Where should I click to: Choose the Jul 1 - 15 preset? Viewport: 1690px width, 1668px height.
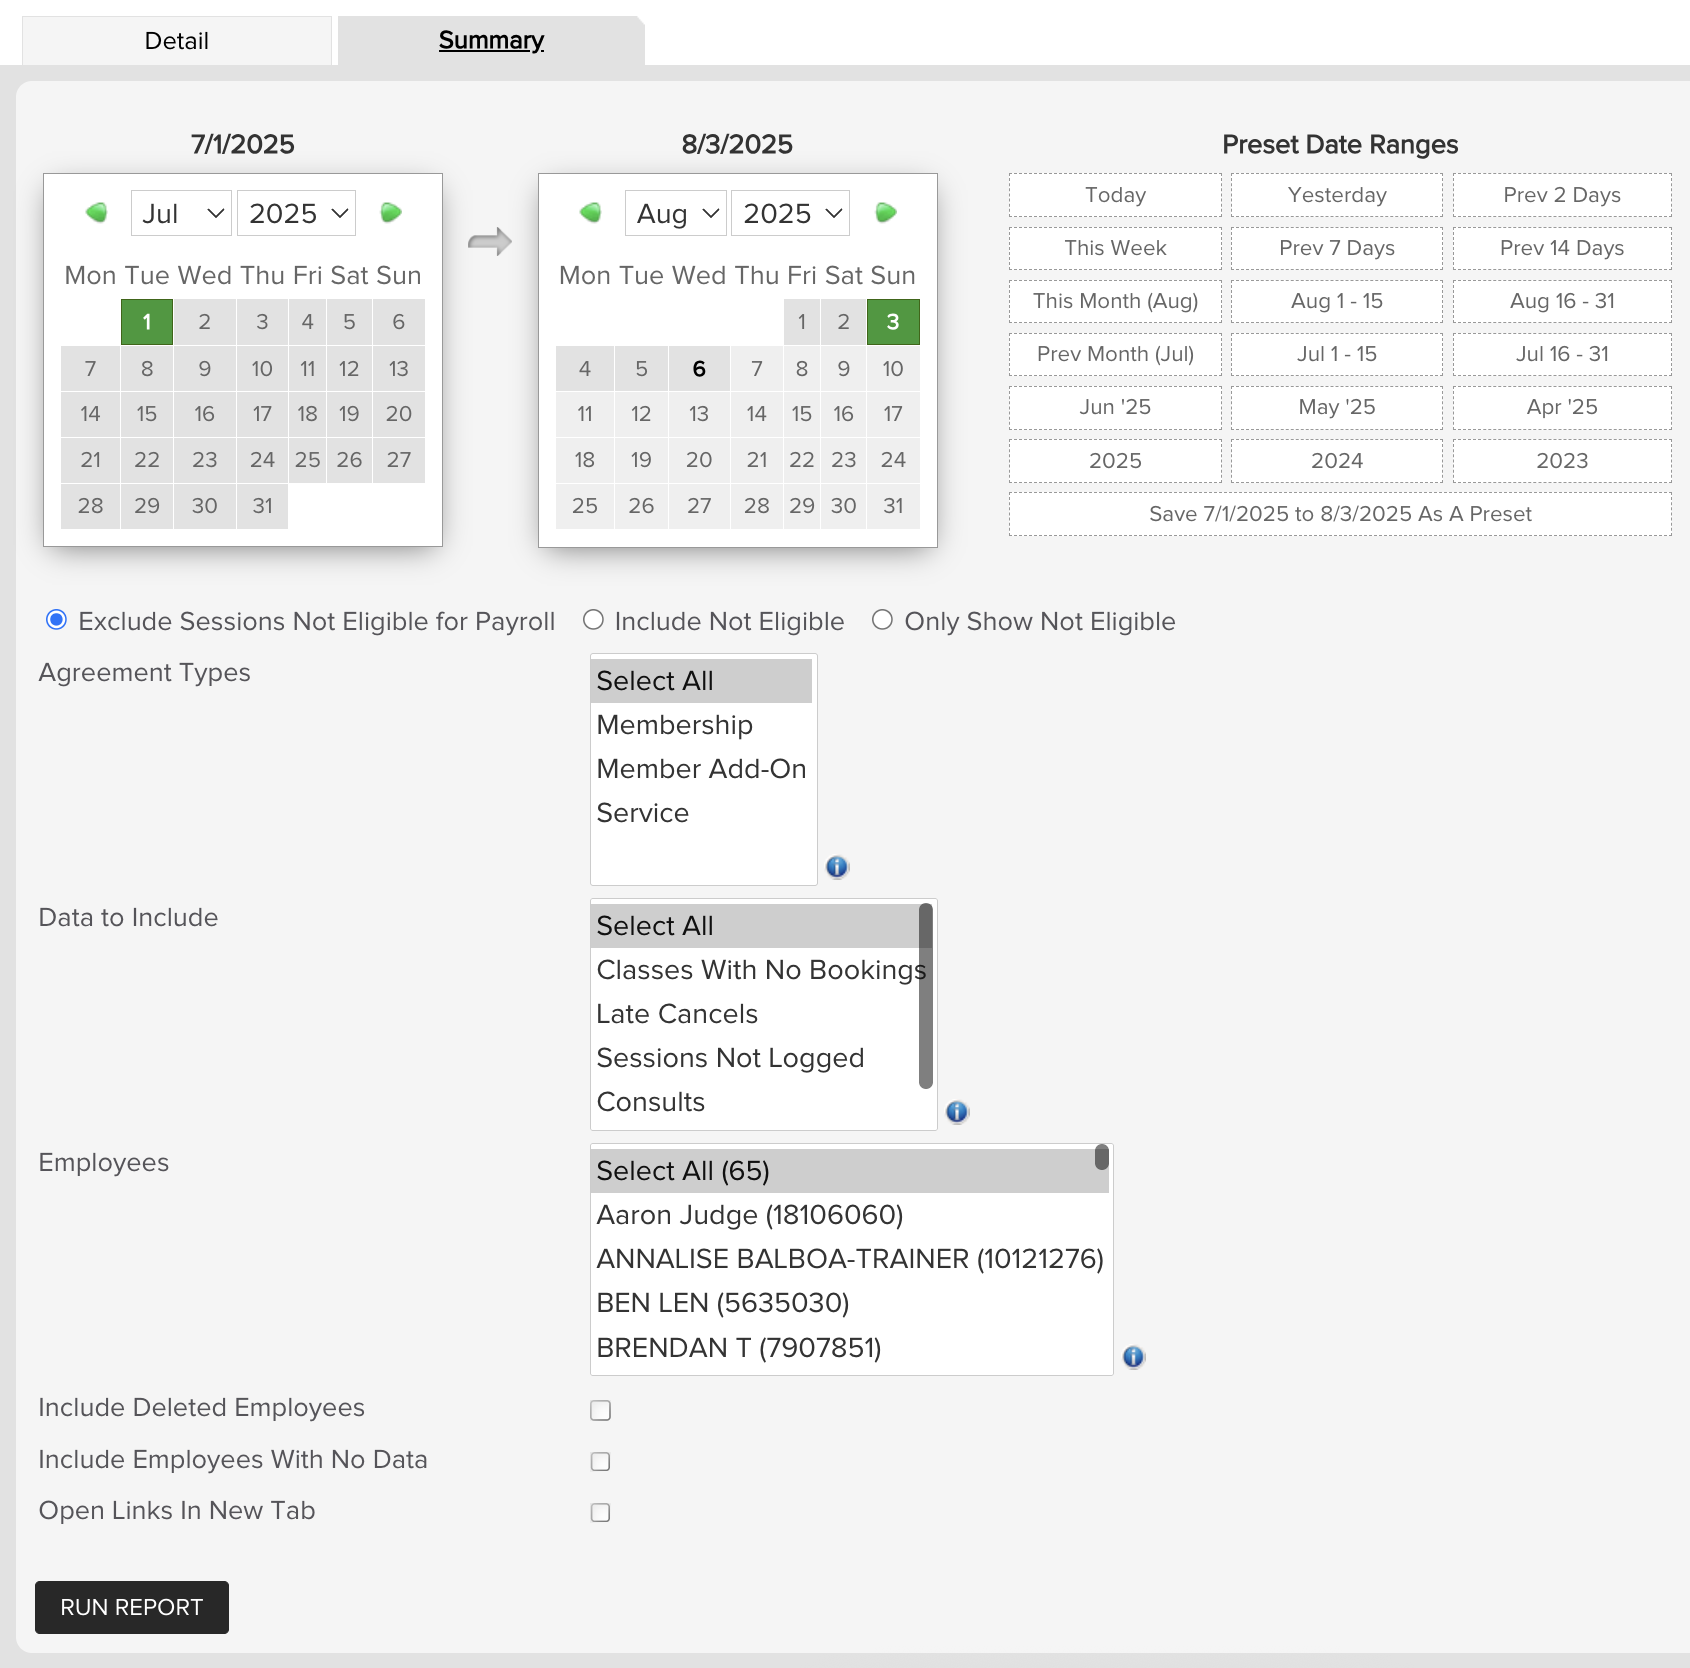pos(1337,354)
